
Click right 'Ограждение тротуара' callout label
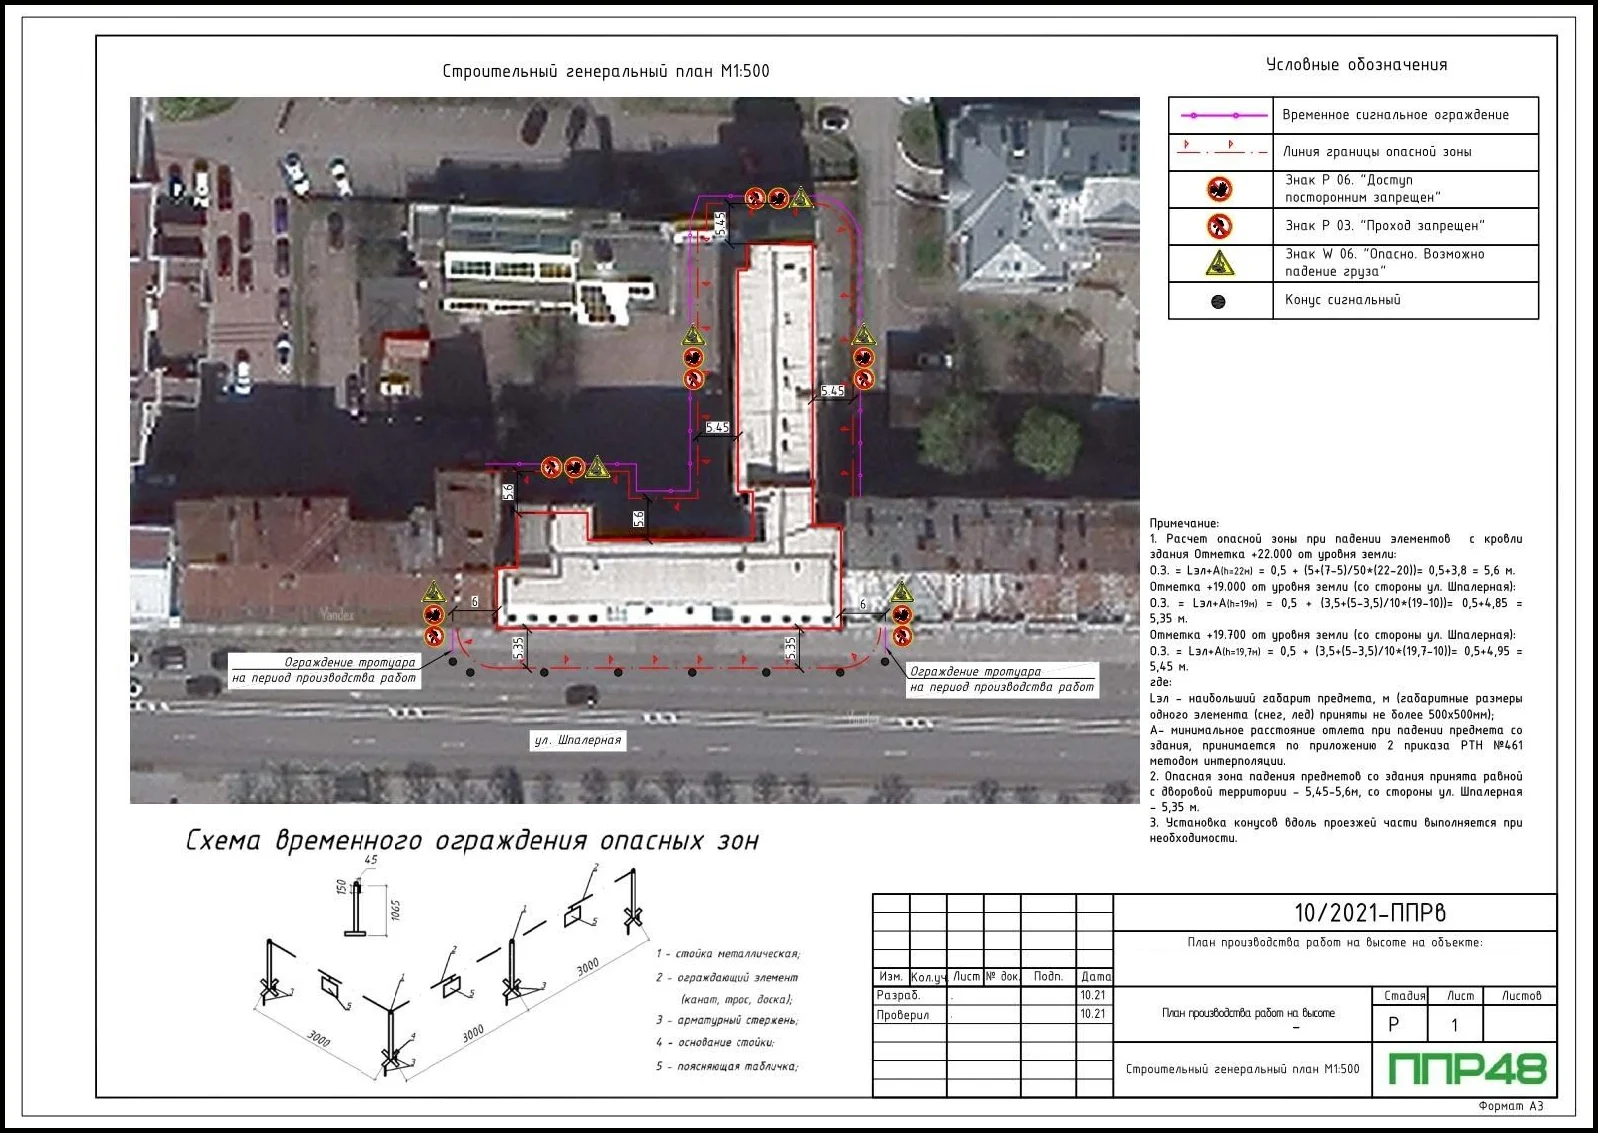click(1002, 680)
